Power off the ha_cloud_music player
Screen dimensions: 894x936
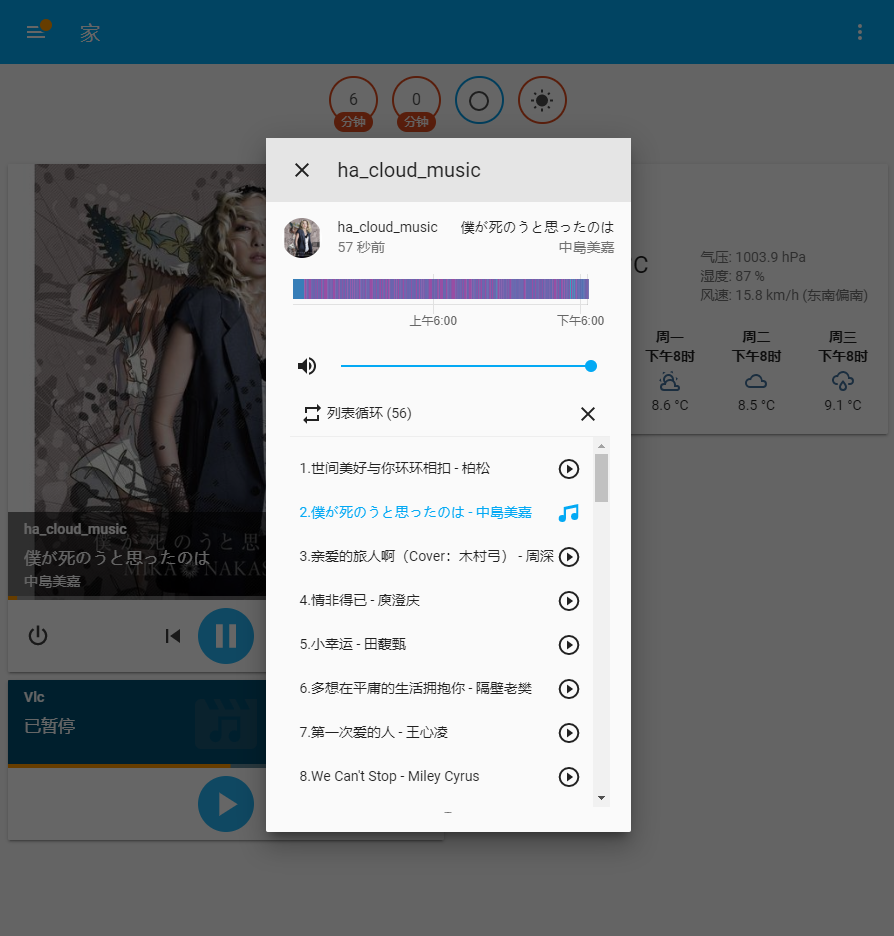[38, 636]
